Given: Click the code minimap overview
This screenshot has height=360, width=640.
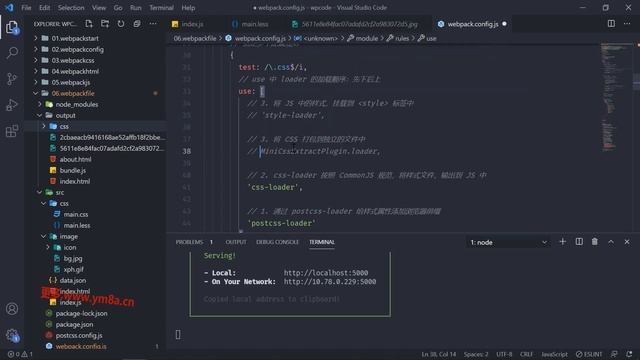Looking at the screenshot, I should point(615,97).
